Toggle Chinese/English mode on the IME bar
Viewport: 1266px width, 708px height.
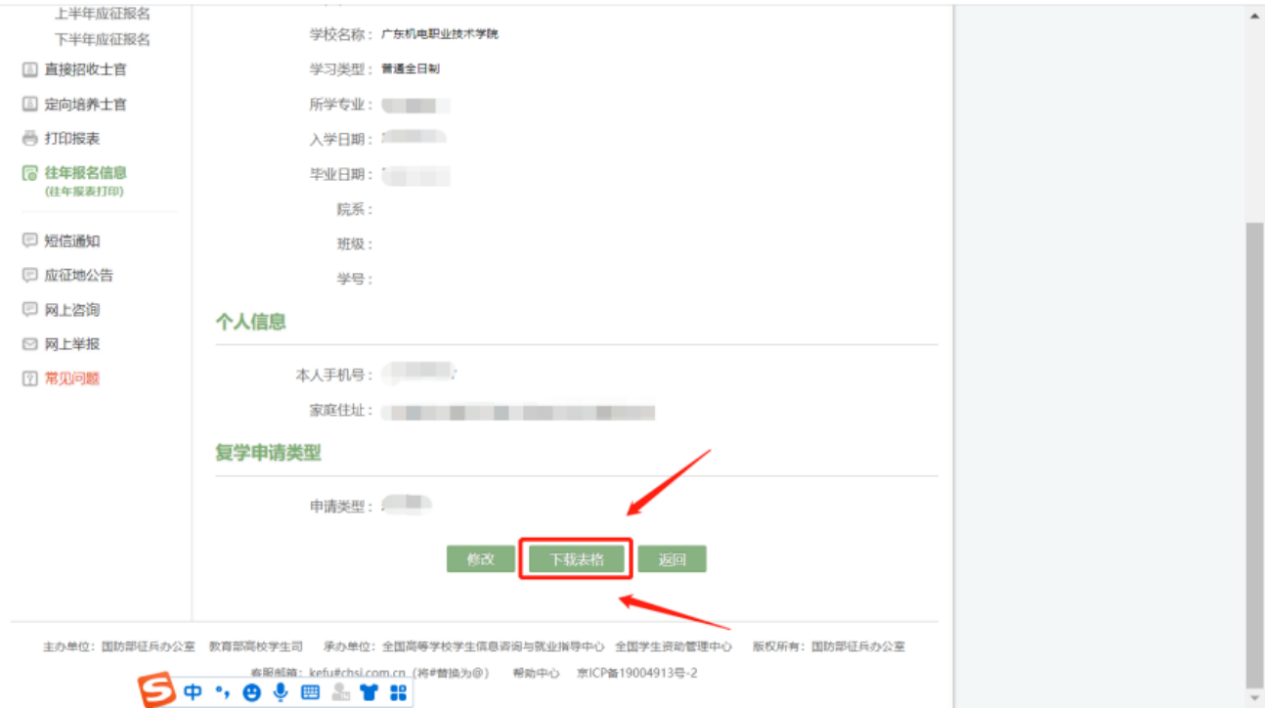pyautogui.click(x=193, y=692)
